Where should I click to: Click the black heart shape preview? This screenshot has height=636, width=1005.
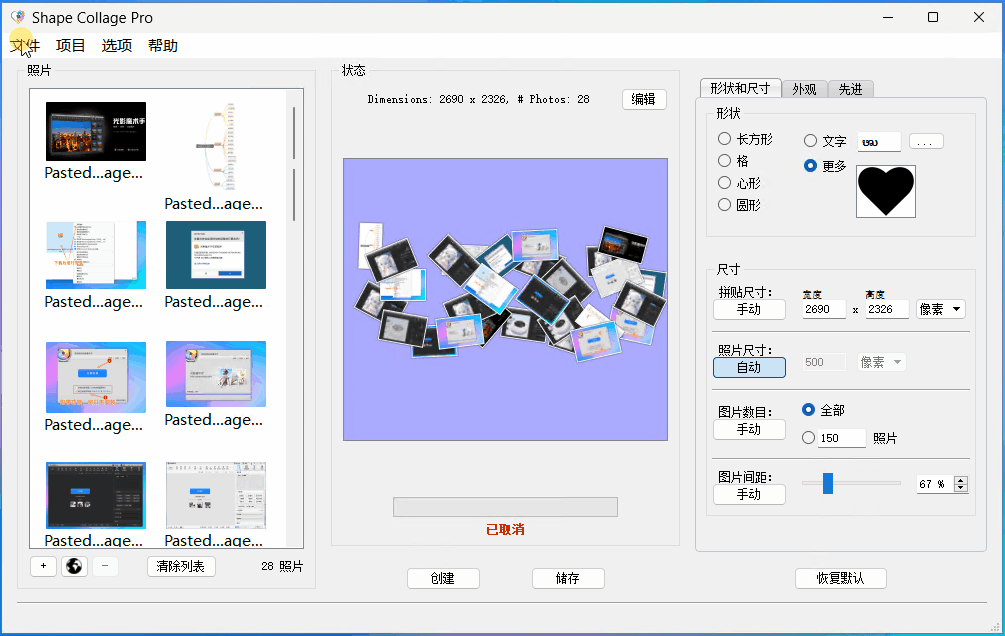tap(886, 191)
